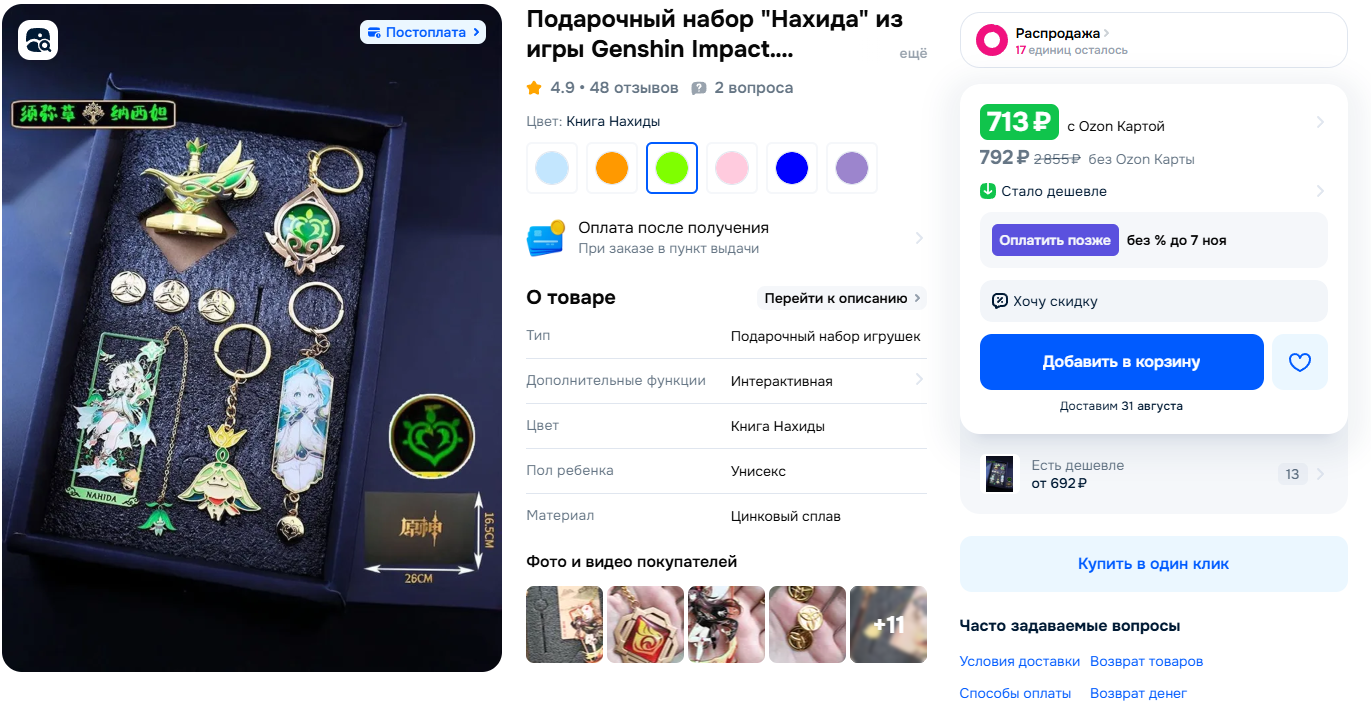
Task: Expand the Дополнительные функции row chevron
Action: [919, 380]
